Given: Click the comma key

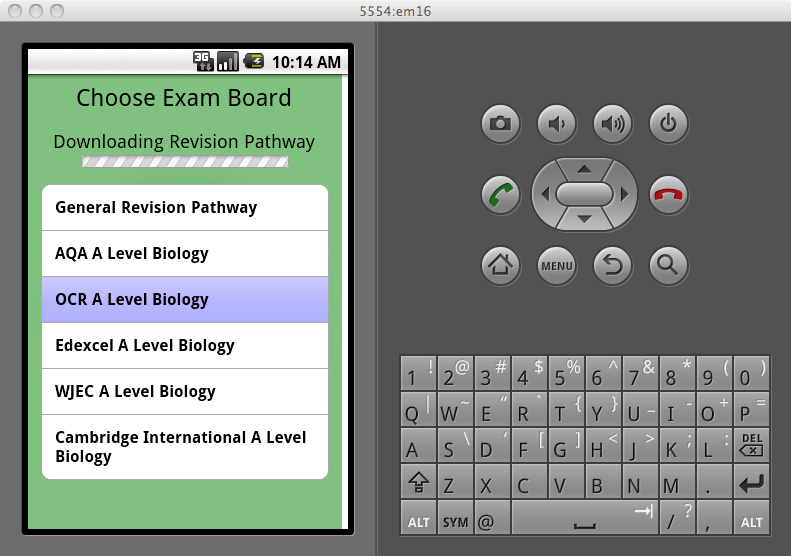Looking at the screenshot, I should point(714,518).
